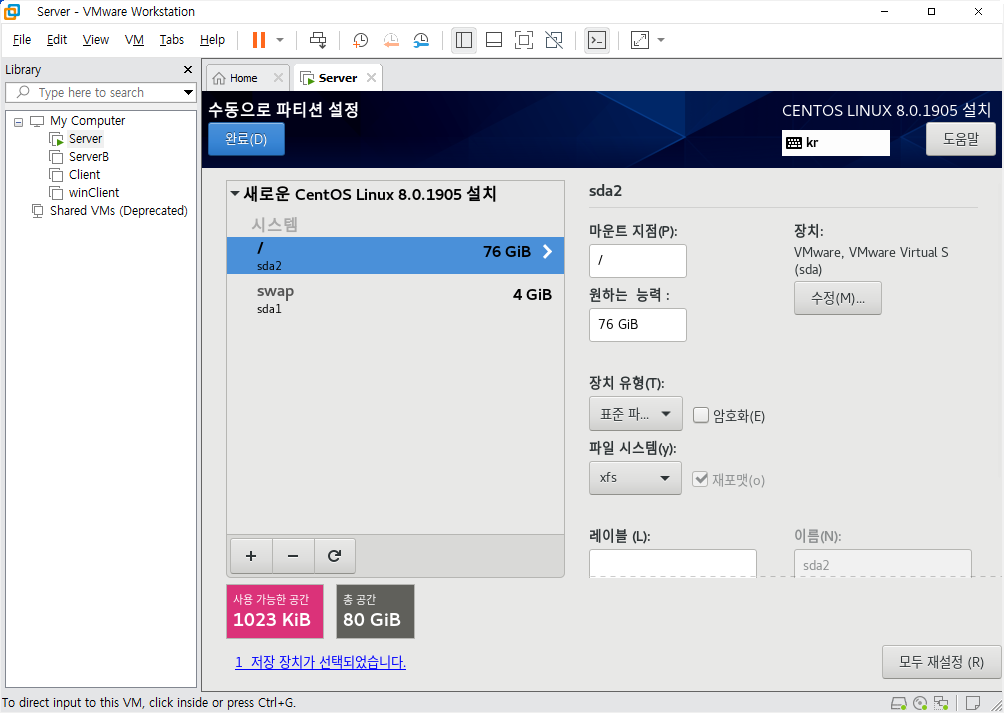
Task: Add a new mount point with the plus button
Action: [x=251, y=556]
